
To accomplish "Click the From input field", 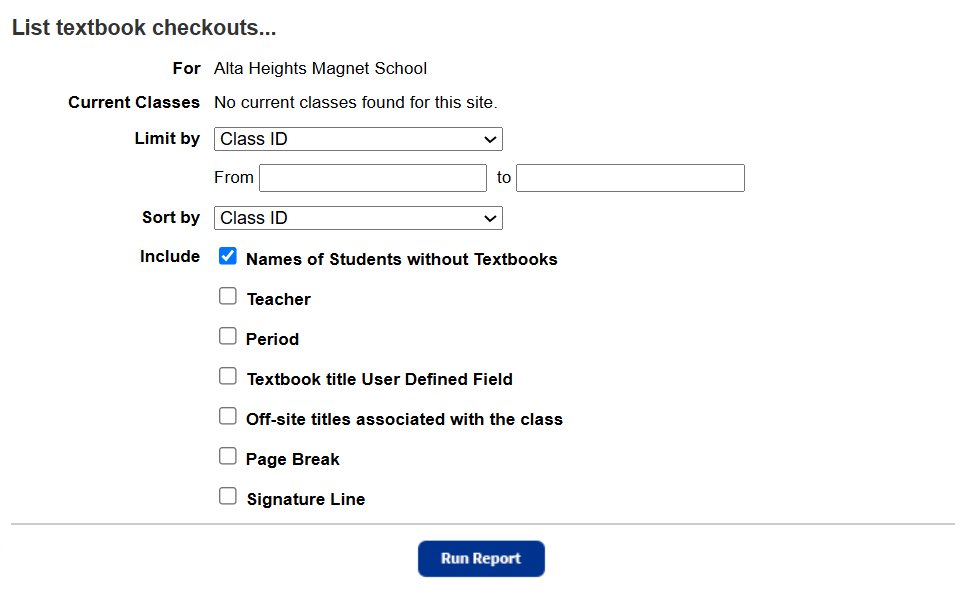I will (x=372, y=178).
